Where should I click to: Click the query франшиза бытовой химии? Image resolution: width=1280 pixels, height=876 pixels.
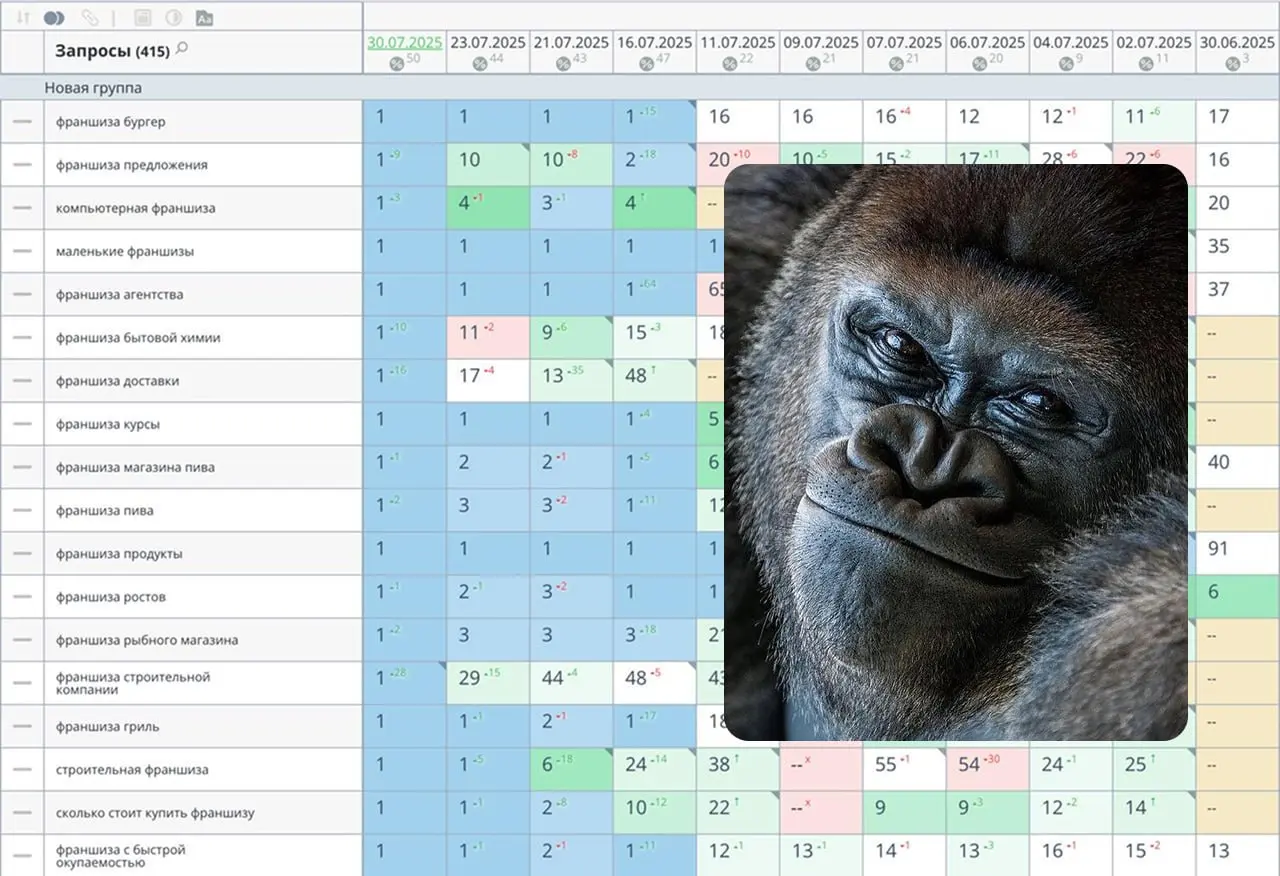point(138,338)
